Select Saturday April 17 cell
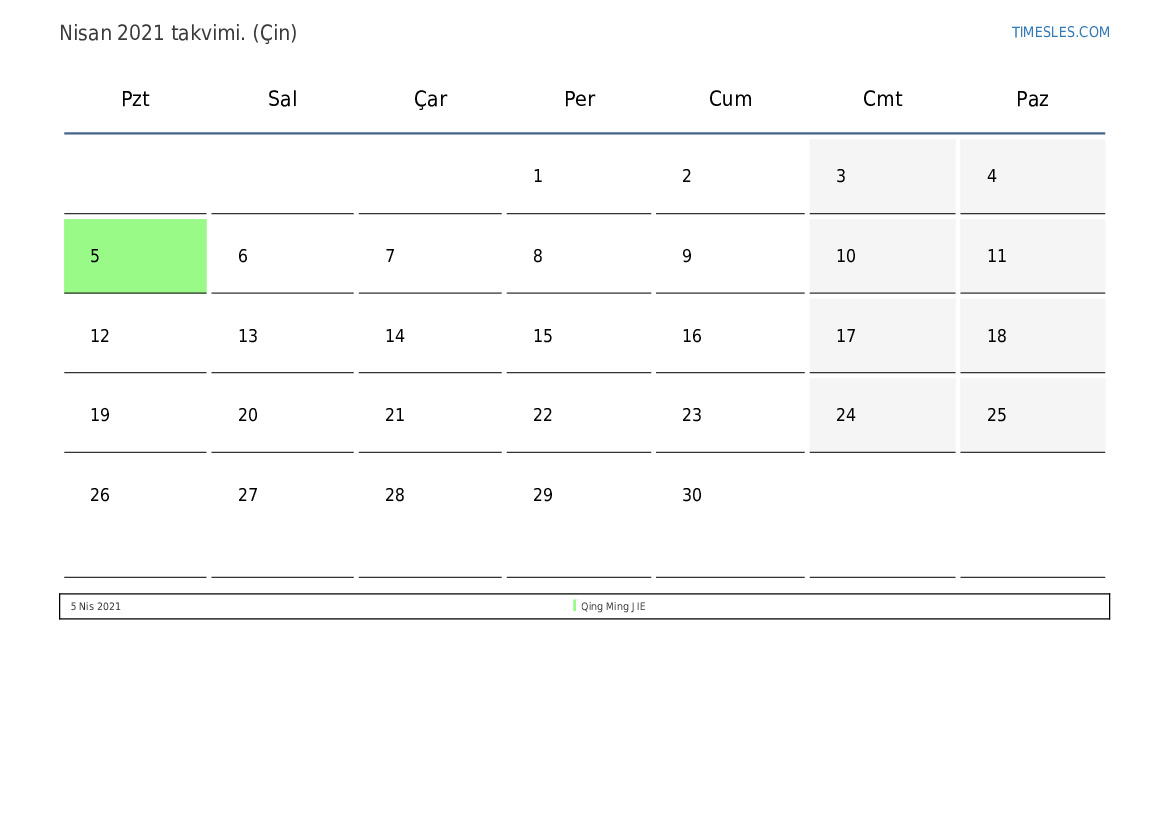The height and width of the screenshot is (827, 1169). [x=882, y=336]
